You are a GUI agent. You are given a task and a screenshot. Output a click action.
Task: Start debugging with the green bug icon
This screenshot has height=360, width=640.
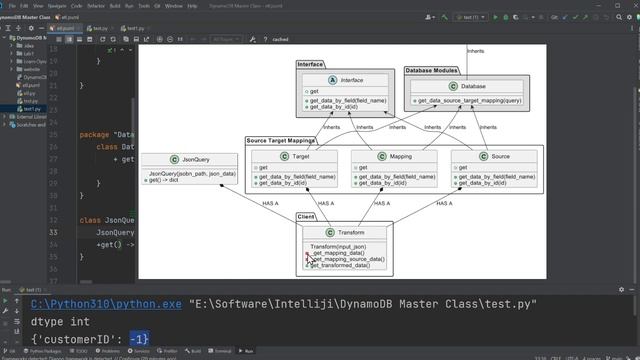[x=505, y=17]
